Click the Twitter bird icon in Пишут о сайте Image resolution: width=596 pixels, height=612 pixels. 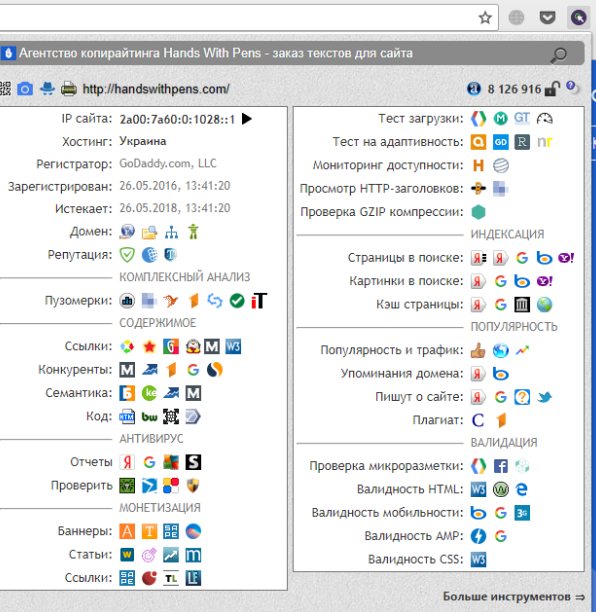pyautogui.click(x=544, y=397)
